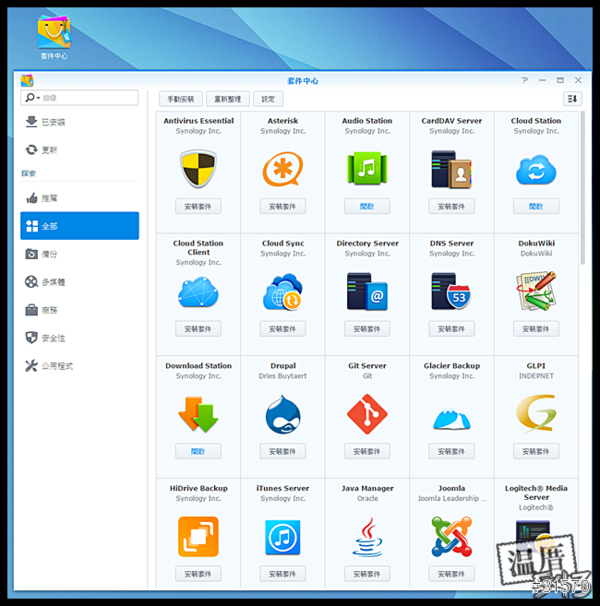Select the Utilities (公用程式) sidebar category
Image resolution: width=600 pixels, height=606 pixels.
[80, 366]
